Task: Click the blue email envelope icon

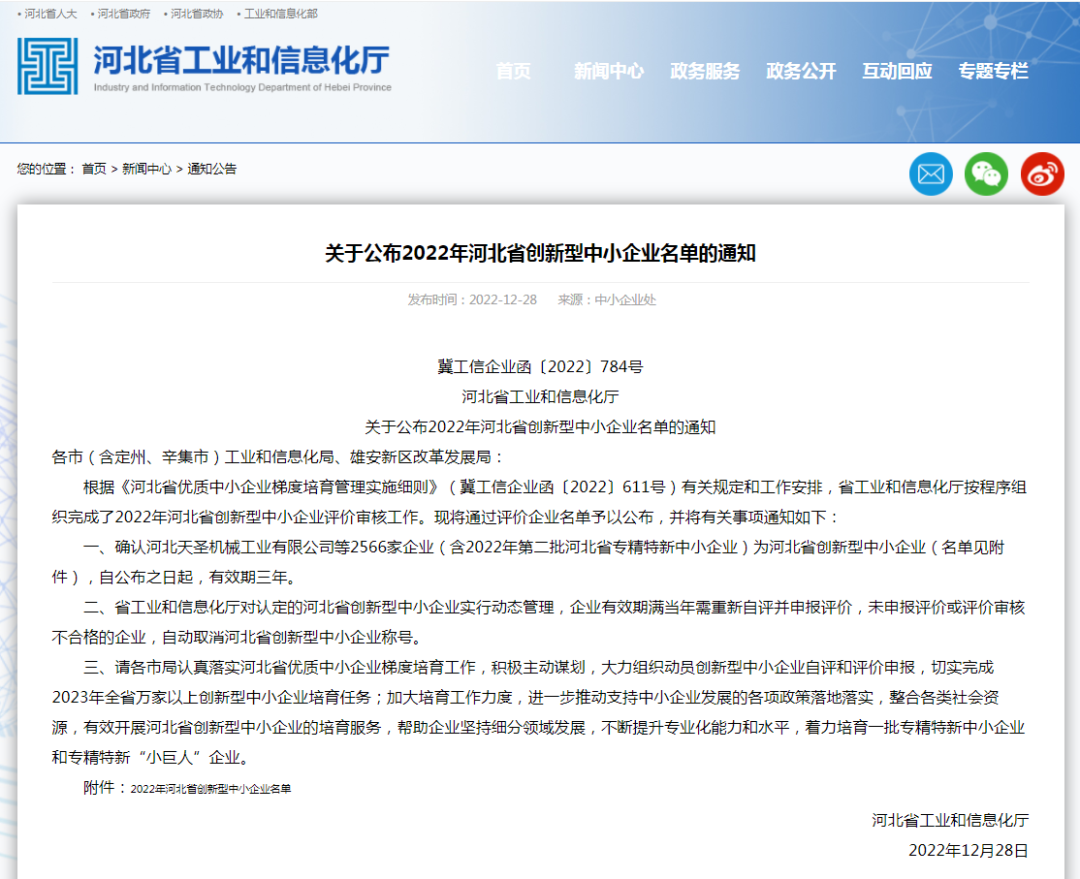Action: (930, 175)
